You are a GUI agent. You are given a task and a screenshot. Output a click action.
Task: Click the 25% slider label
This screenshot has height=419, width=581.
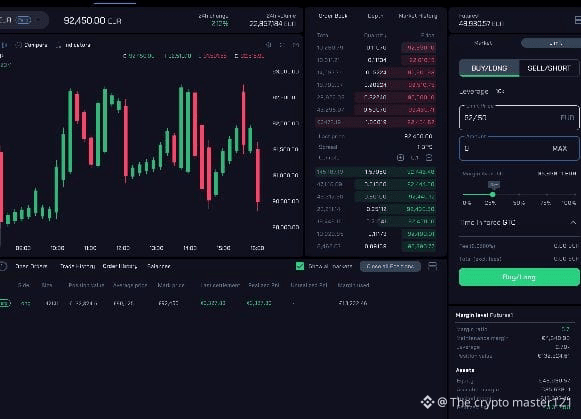490,203
